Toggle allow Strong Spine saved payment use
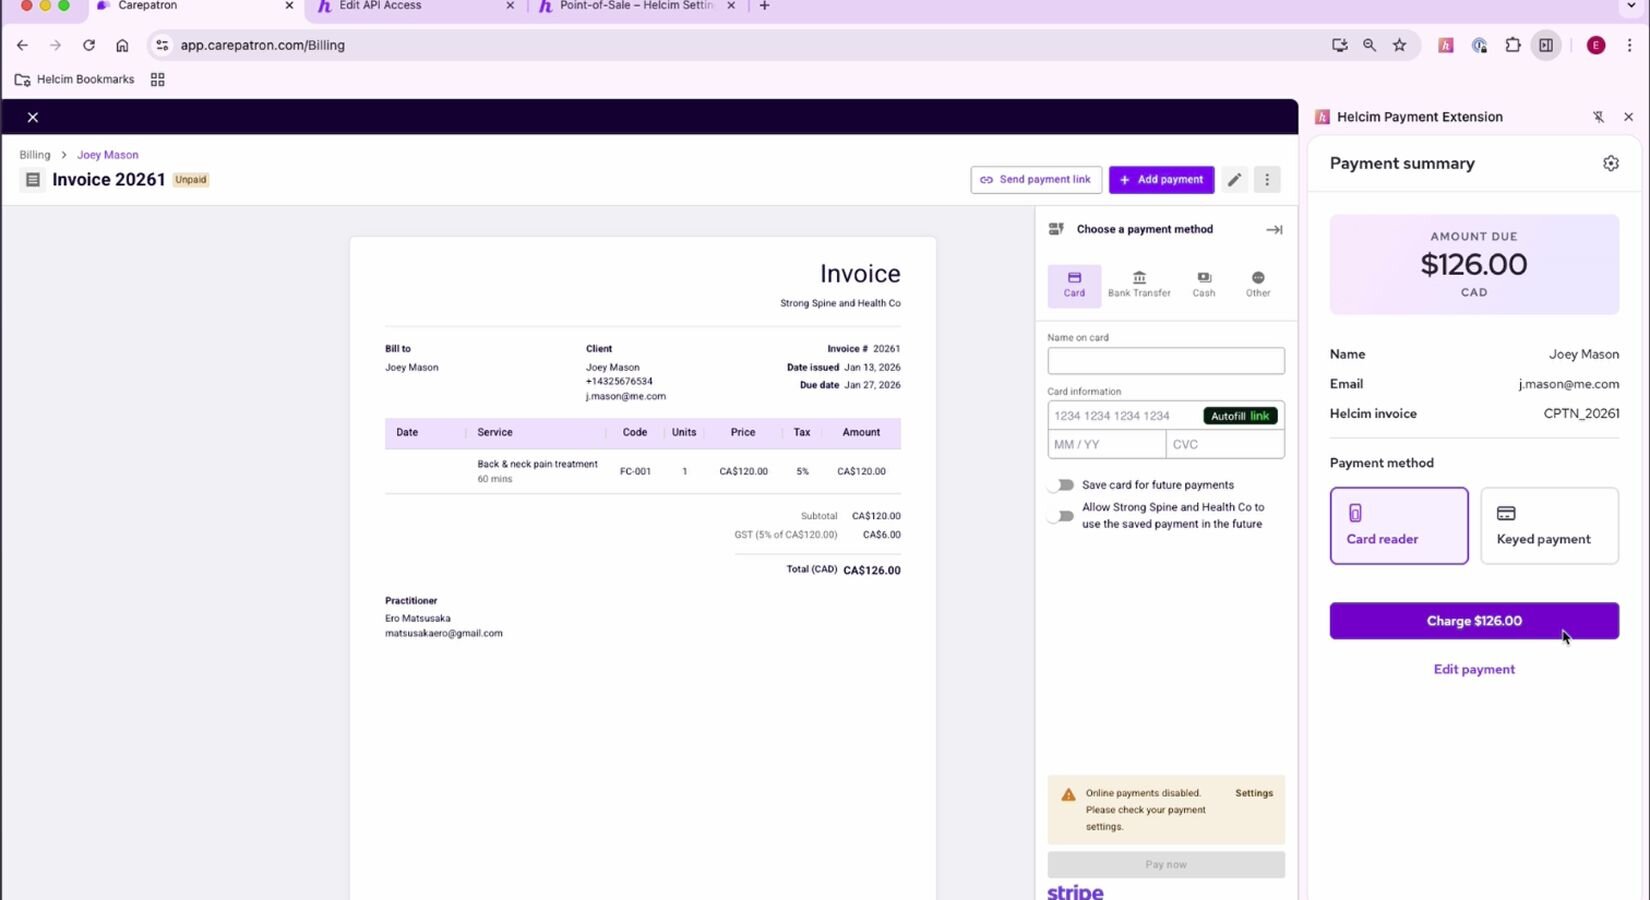This screenshot has height=900, width=1650. click(1061, 516)
